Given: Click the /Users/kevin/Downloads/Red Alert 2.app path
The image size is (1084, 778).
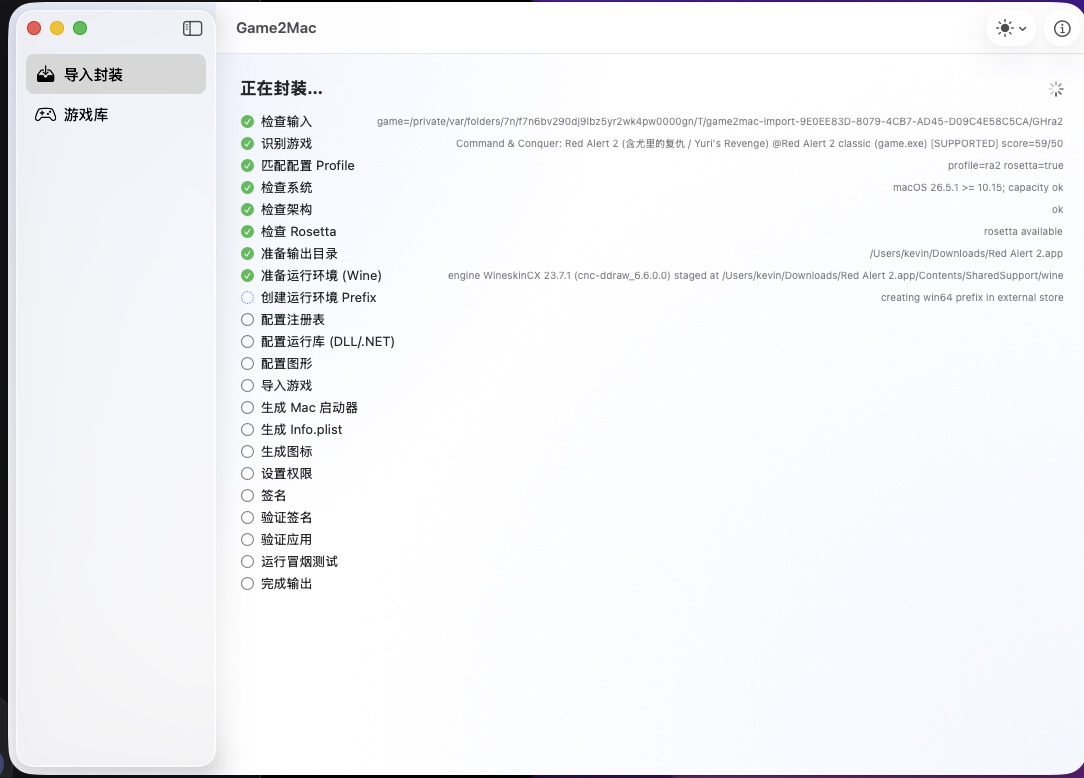Looking at the screenshot, I should (x=966, y=254).
